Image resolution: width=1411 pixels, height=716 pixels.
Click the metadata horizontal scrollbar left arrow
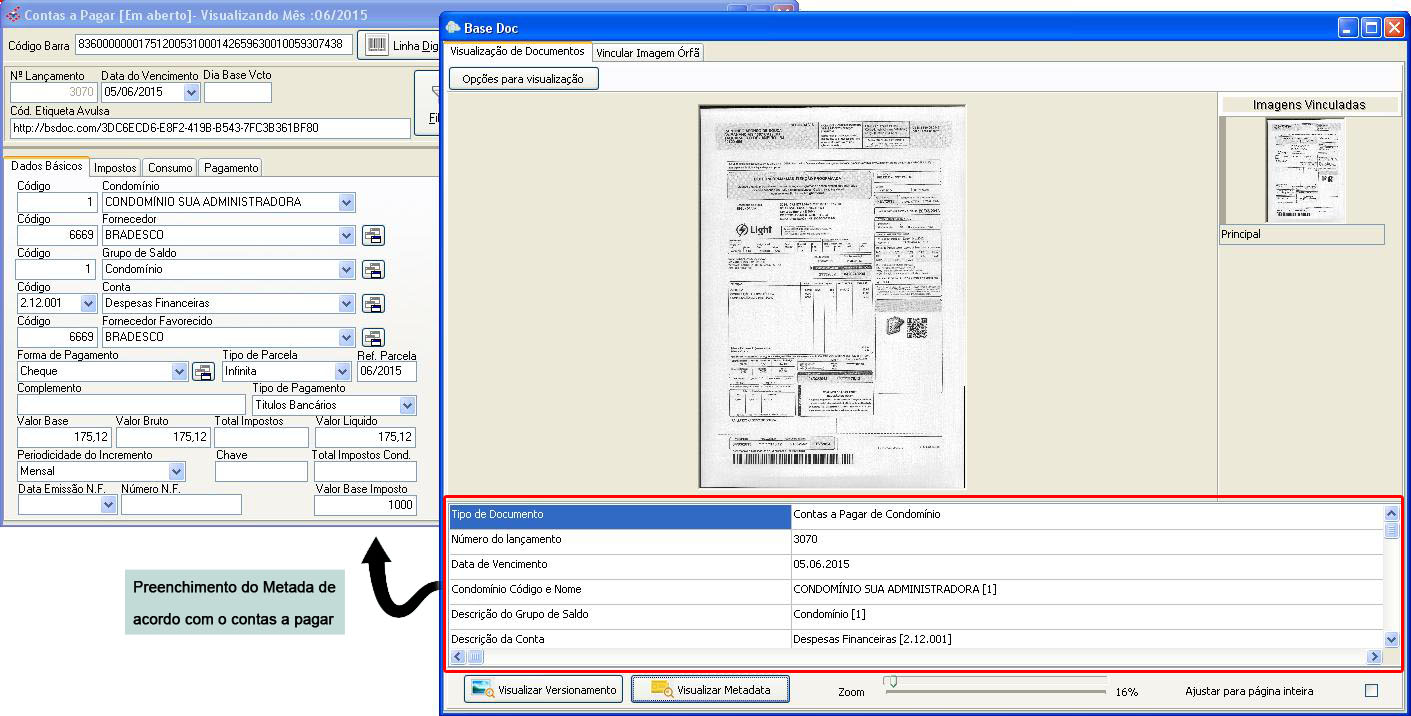tap(458, 657)
